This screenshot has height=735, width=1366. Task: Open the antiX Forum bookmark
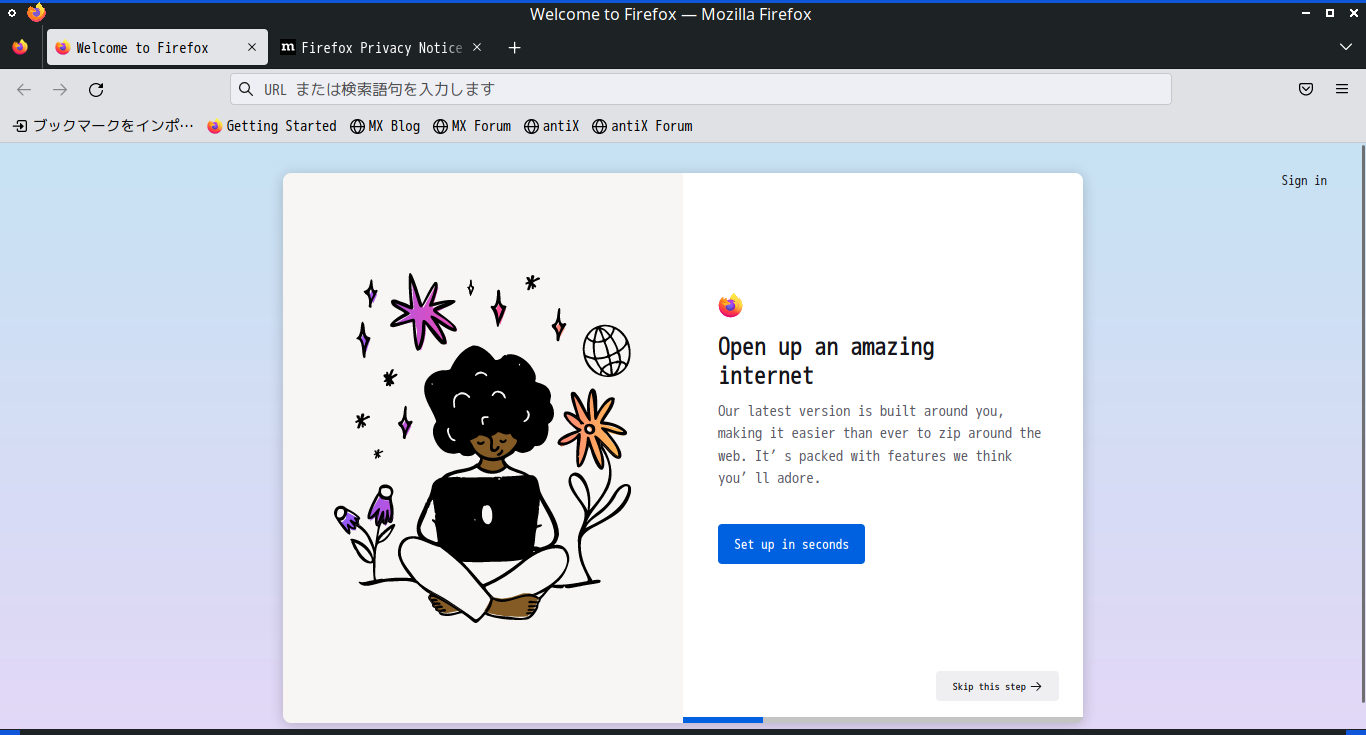[642, 126]
